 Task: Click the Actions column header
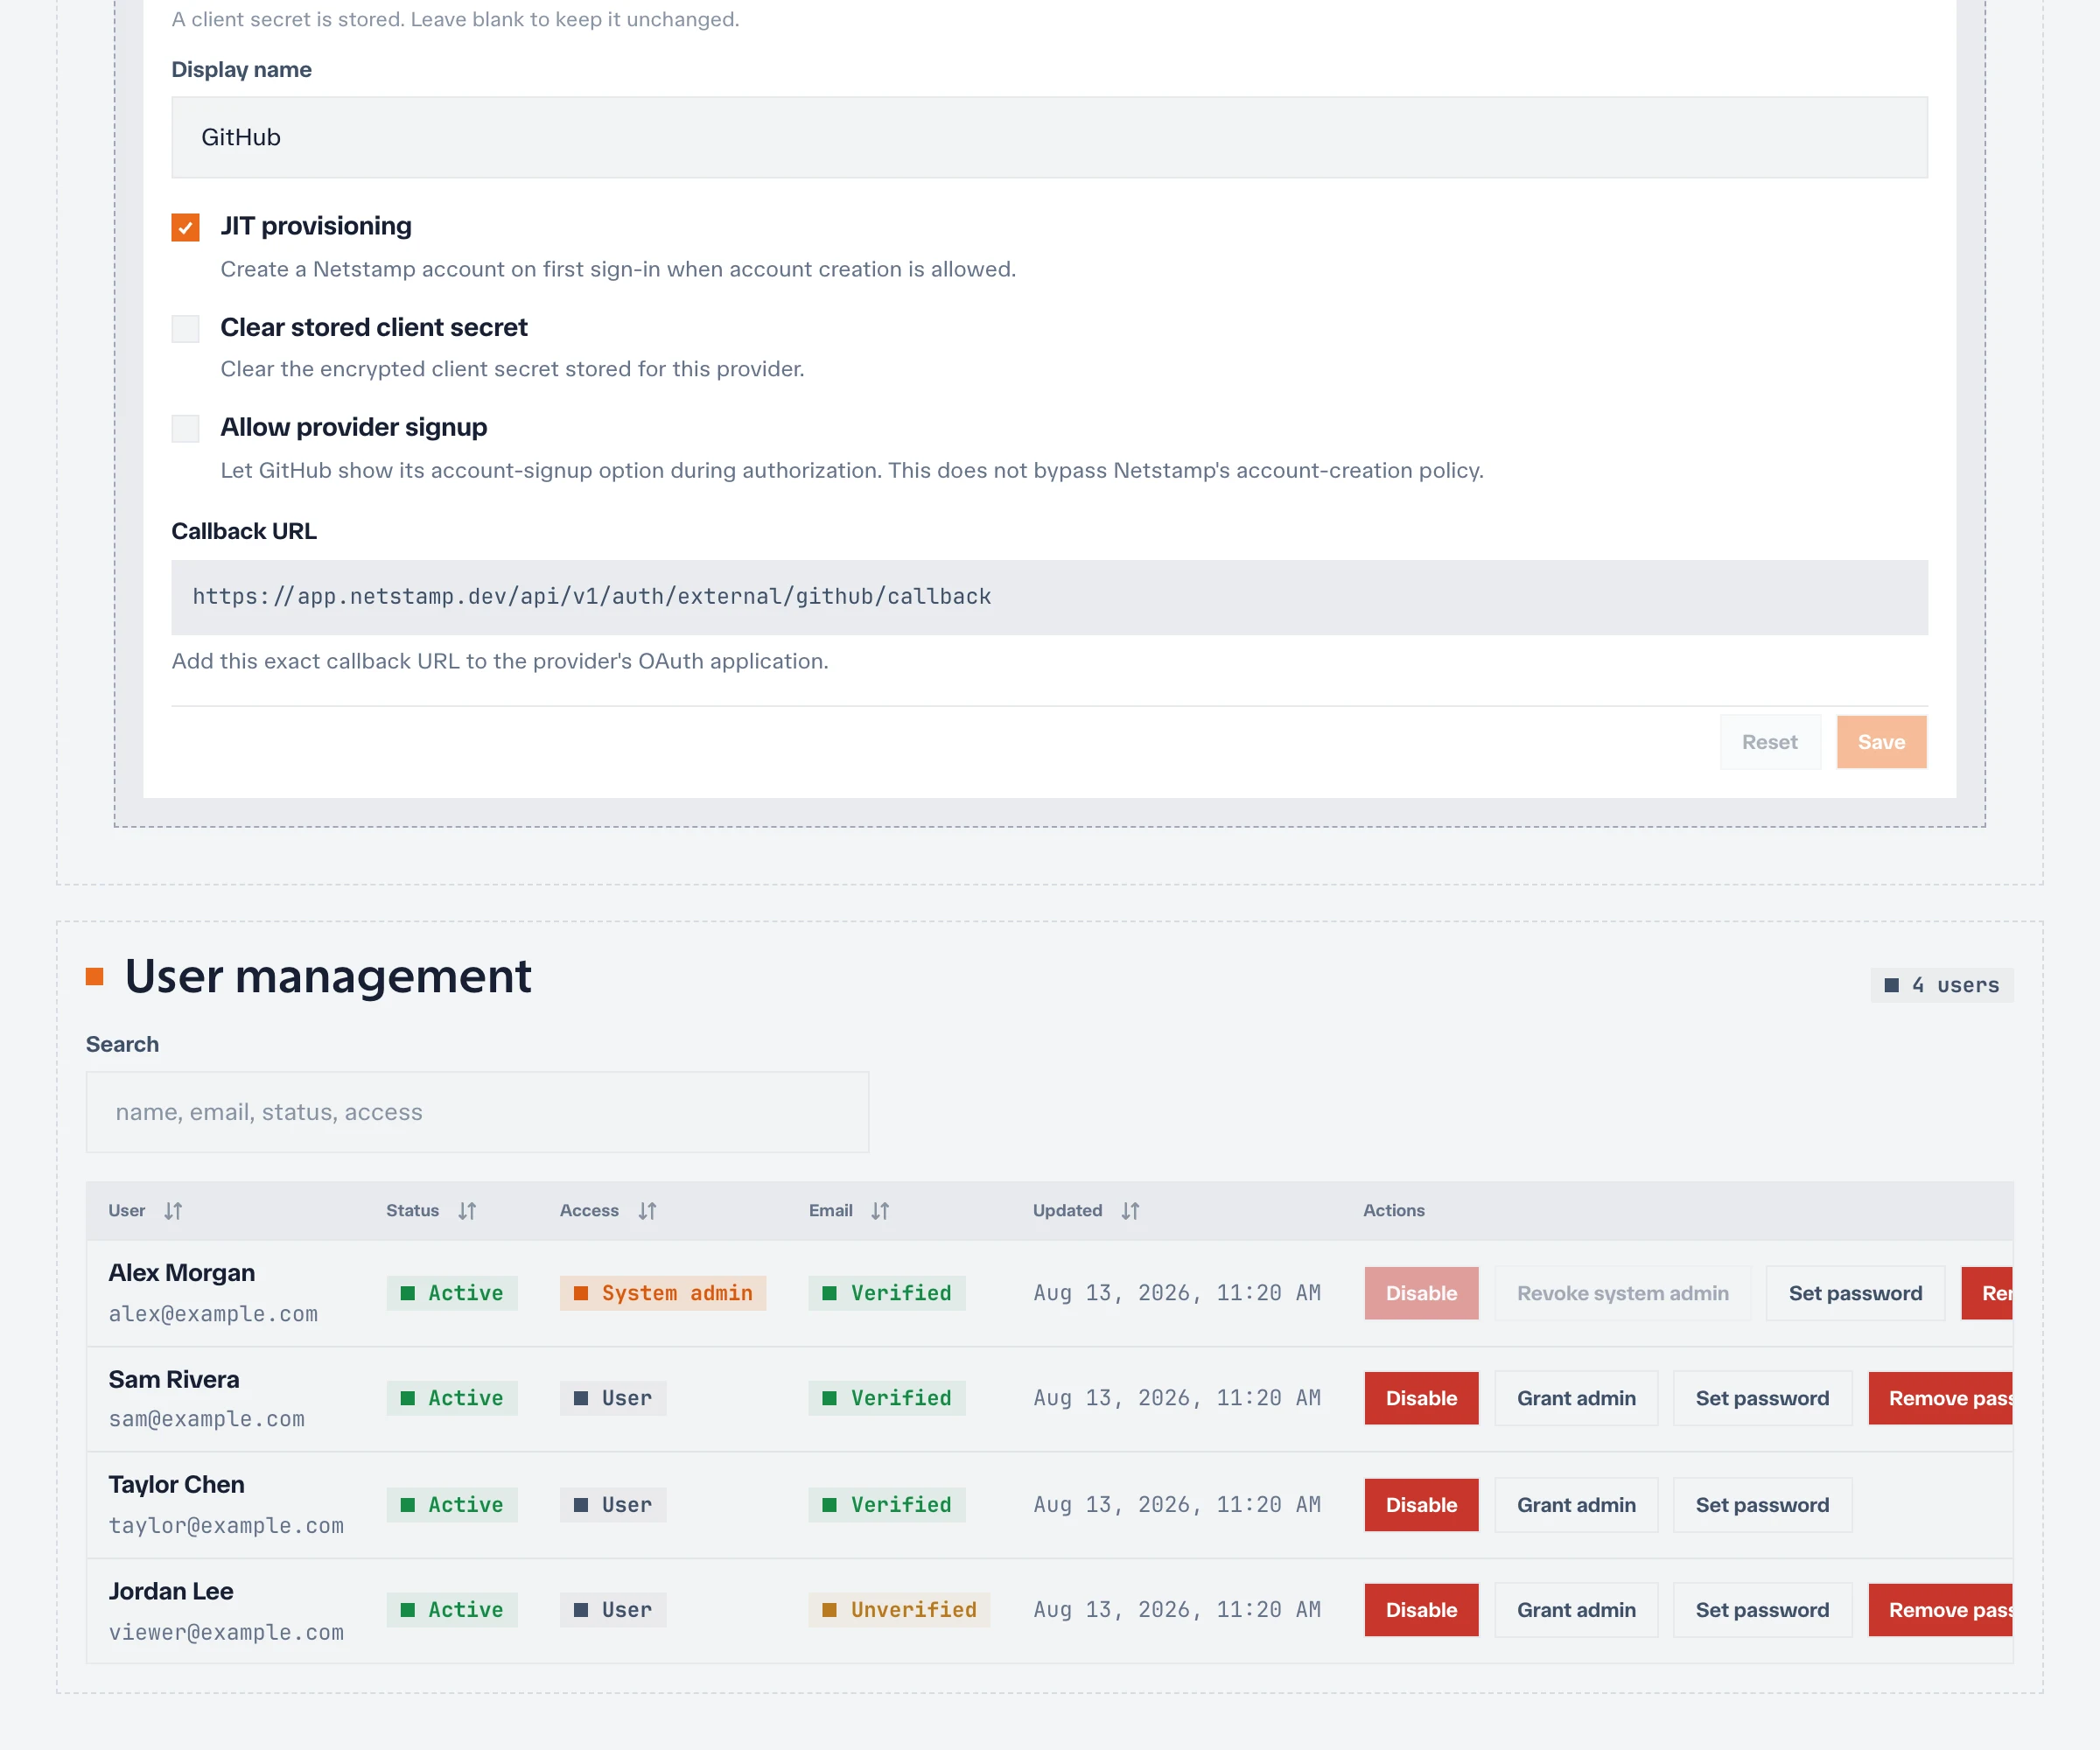point(1394,1211)
